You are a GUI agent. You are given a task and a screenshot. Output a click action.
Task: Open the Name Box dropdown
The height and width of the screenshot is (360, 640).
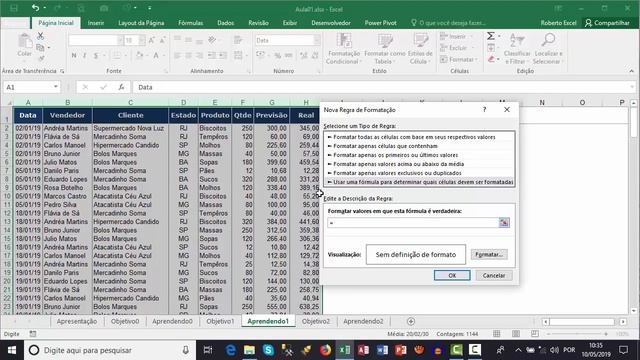pyautogui.click(x=56, y=87)
